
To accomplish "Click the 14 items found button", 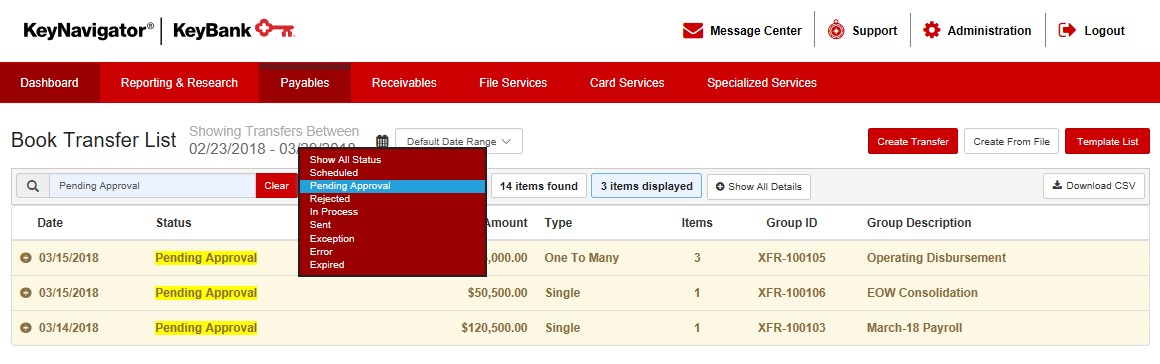I will [539, 186].
